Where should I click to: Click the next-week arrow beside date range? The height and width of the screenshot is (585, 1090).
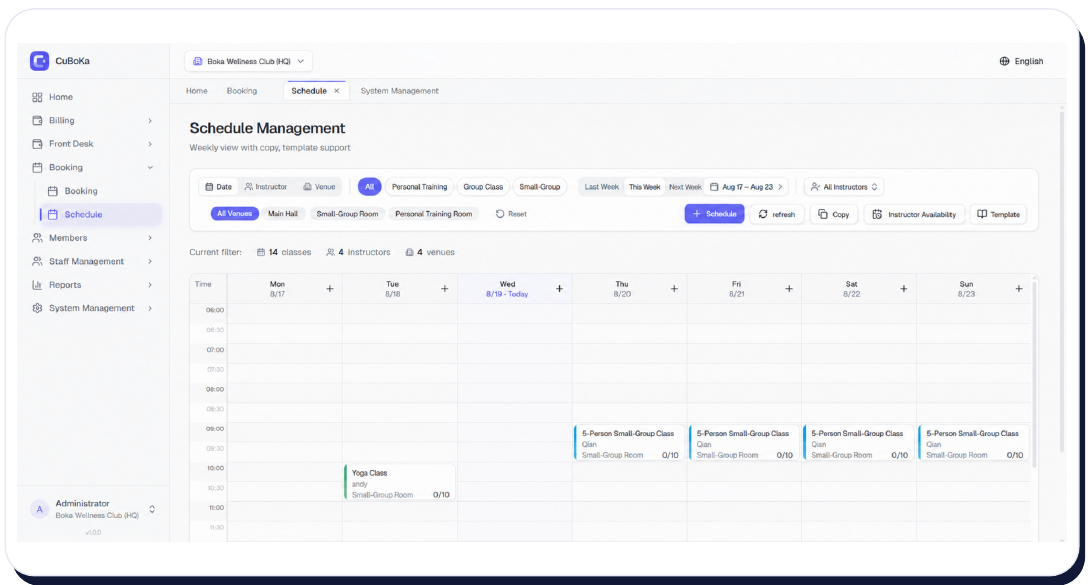click(780, 187)
